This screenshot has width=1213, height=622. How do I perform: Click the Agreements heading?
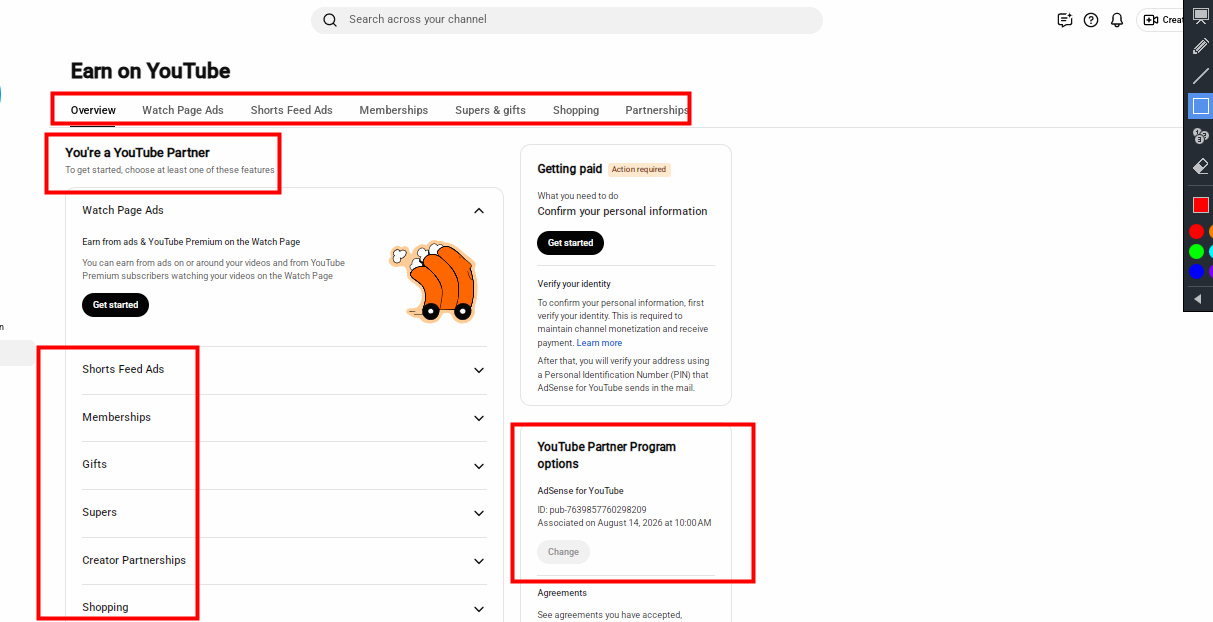pos(562,593)
